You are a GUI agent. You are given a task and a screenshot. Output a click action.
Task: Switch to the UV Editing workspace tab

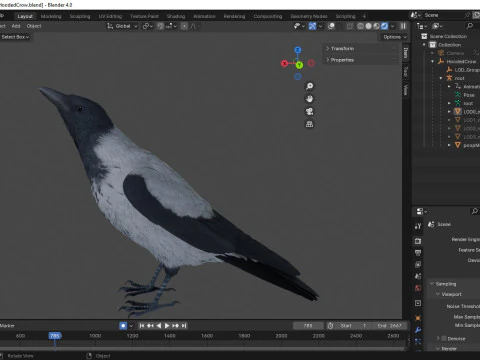(110, 16)
